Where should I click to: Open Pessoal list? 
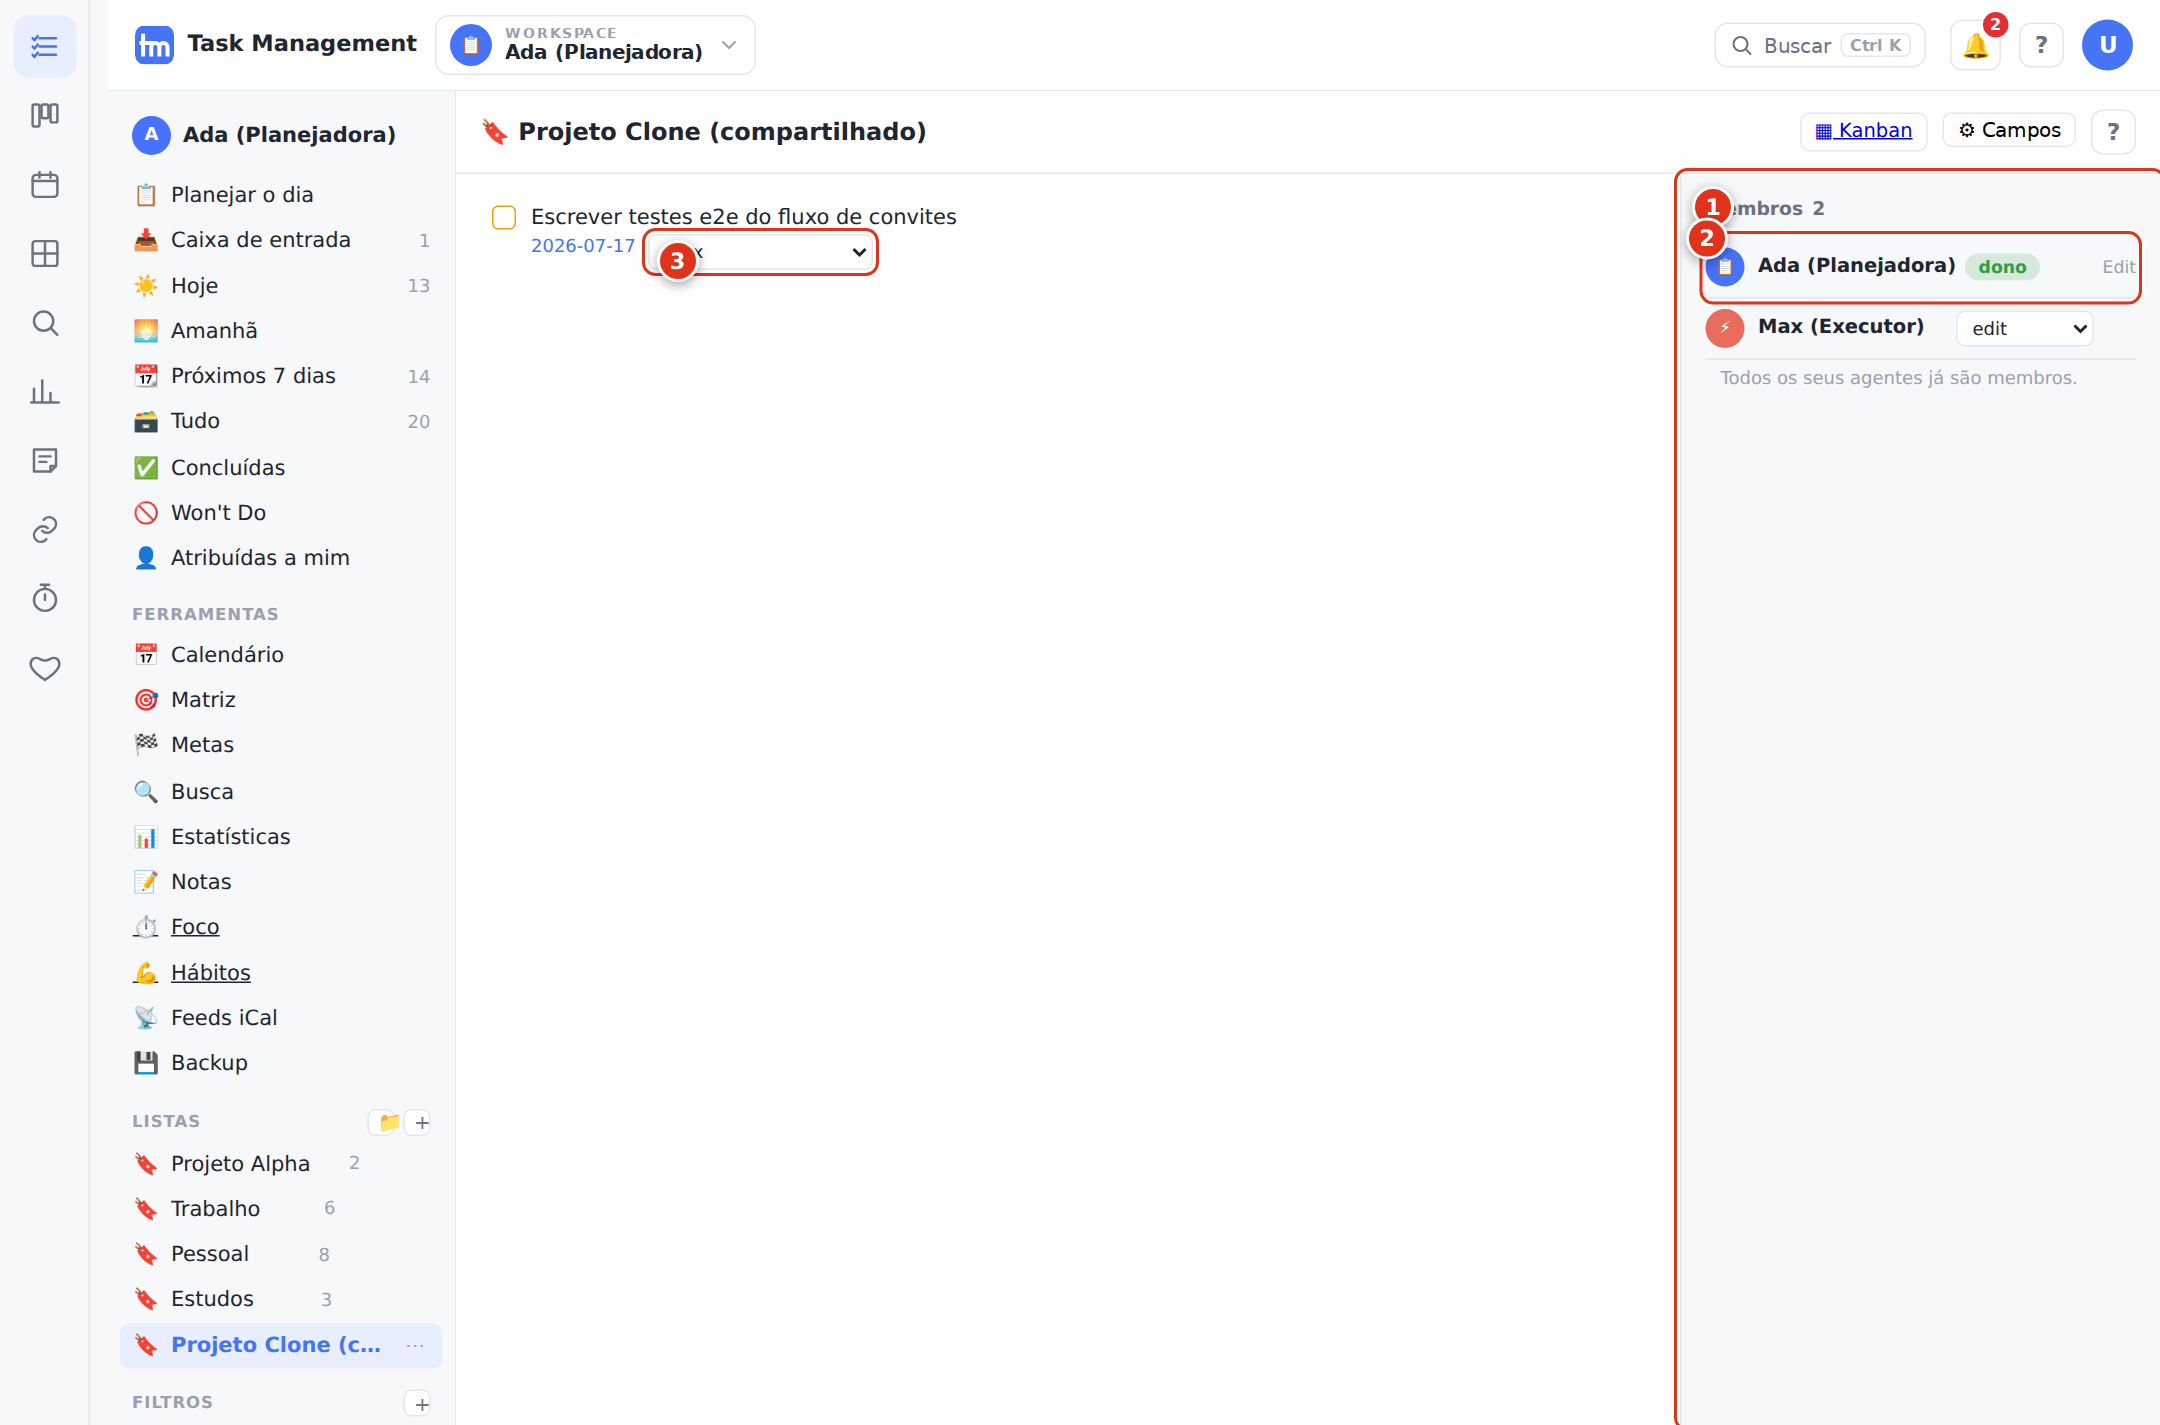(x=280, y=1254)
